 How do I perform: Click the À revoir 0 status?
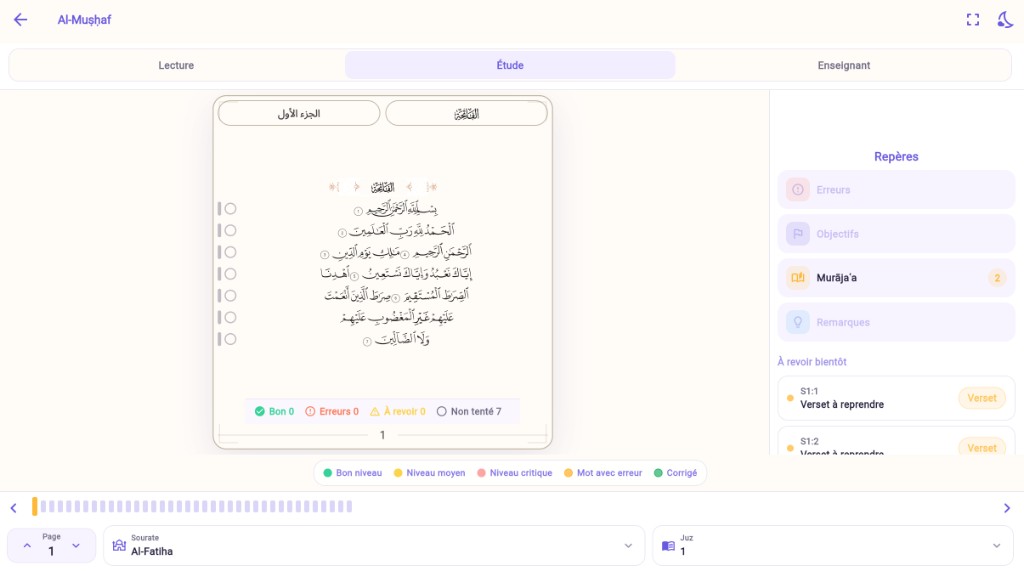(398, 411)
